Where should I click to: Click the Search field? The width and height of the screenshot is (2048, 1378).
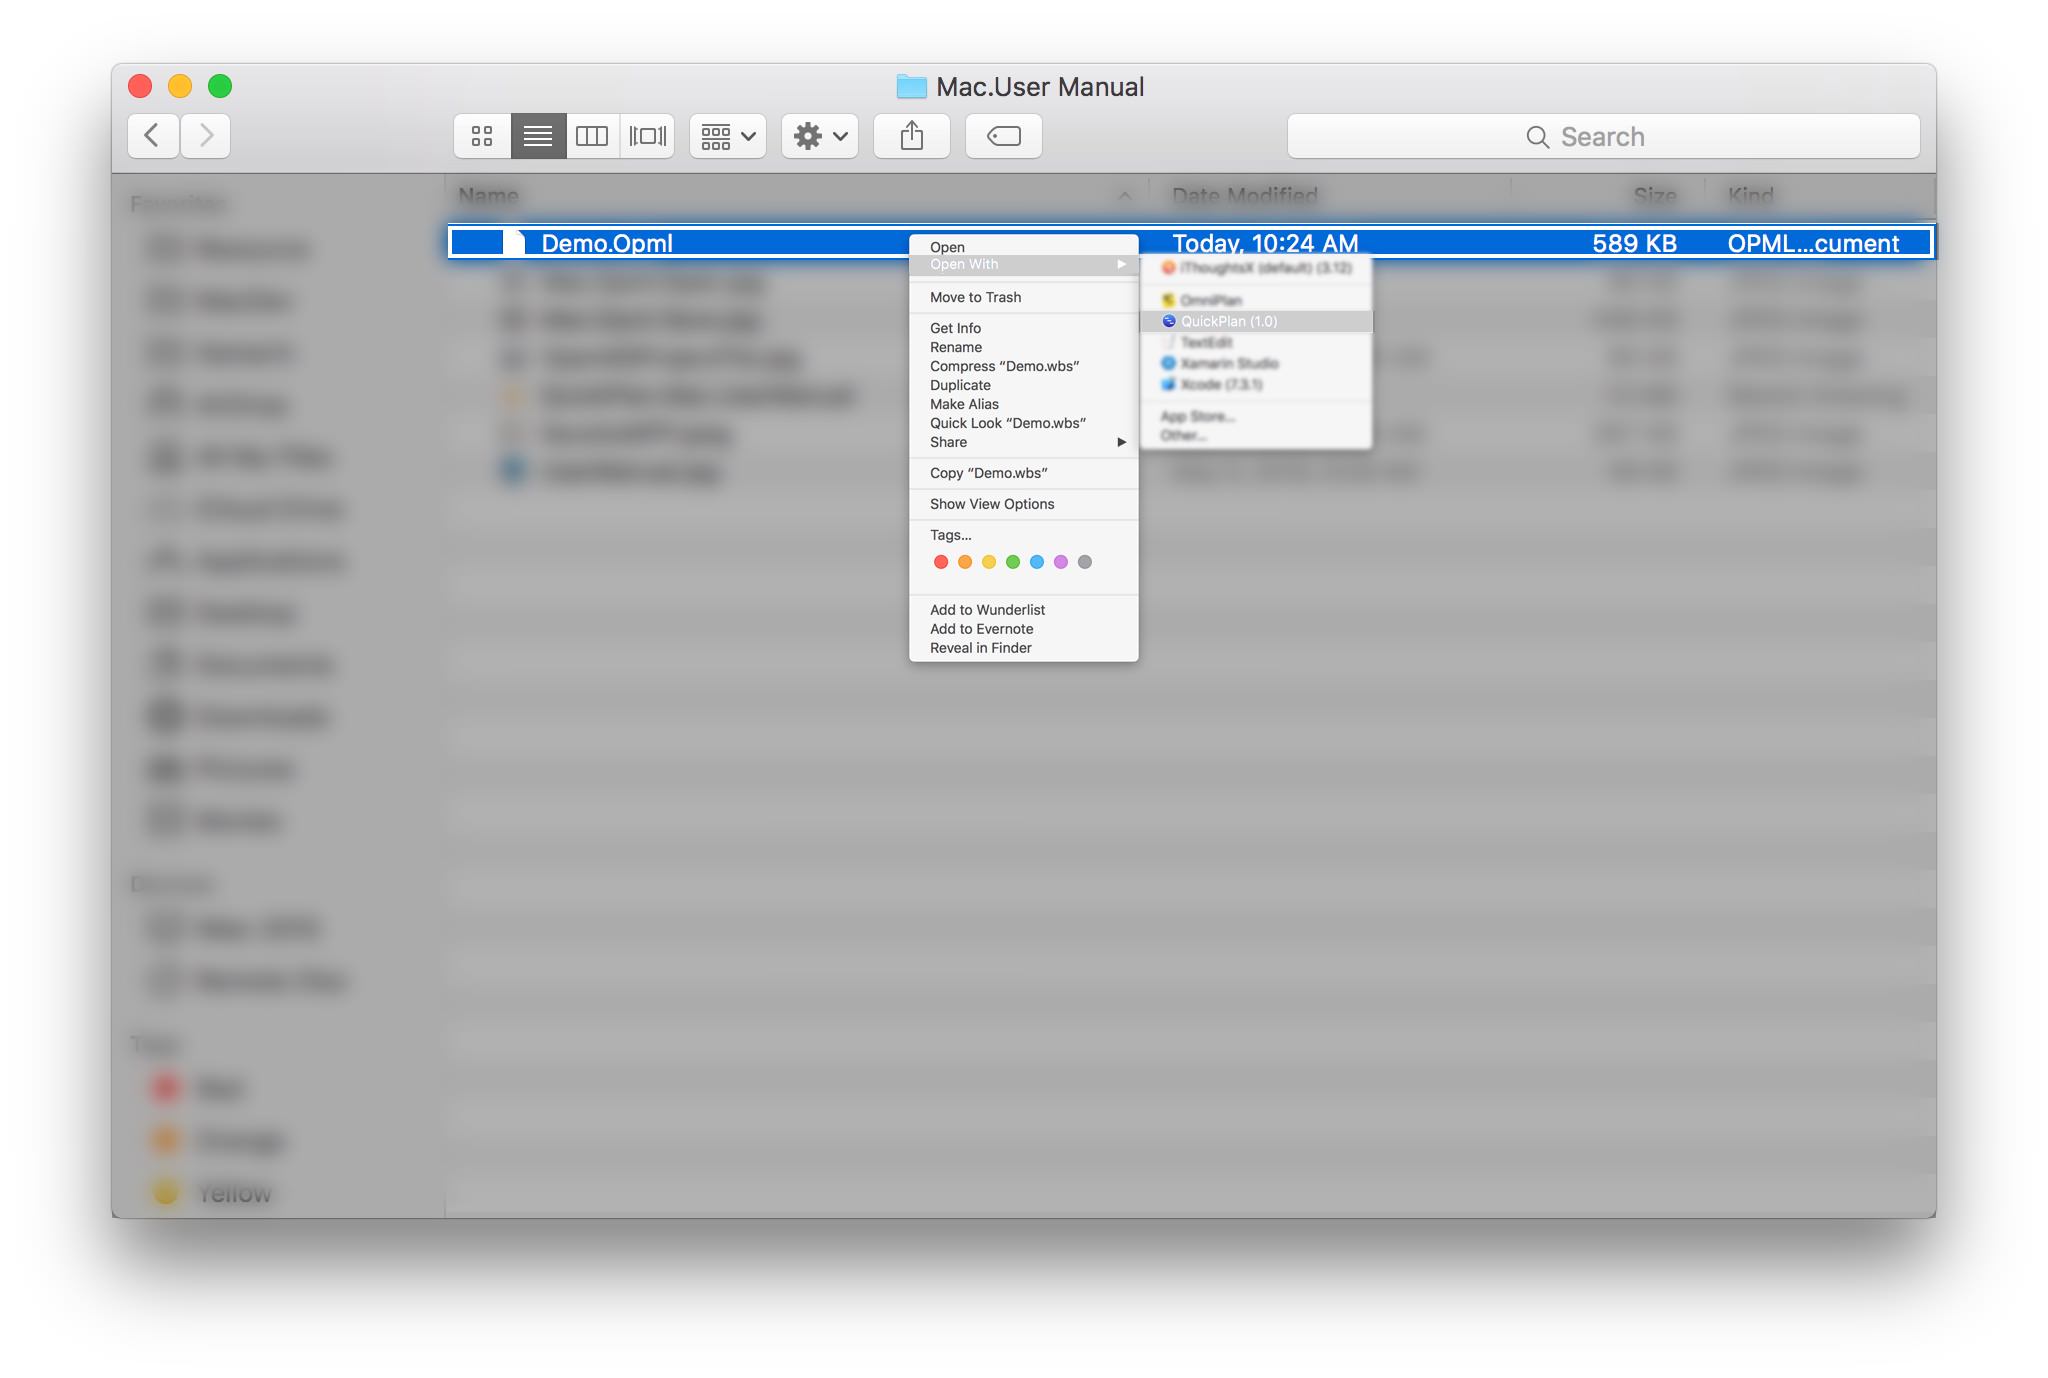[1602, 136]
